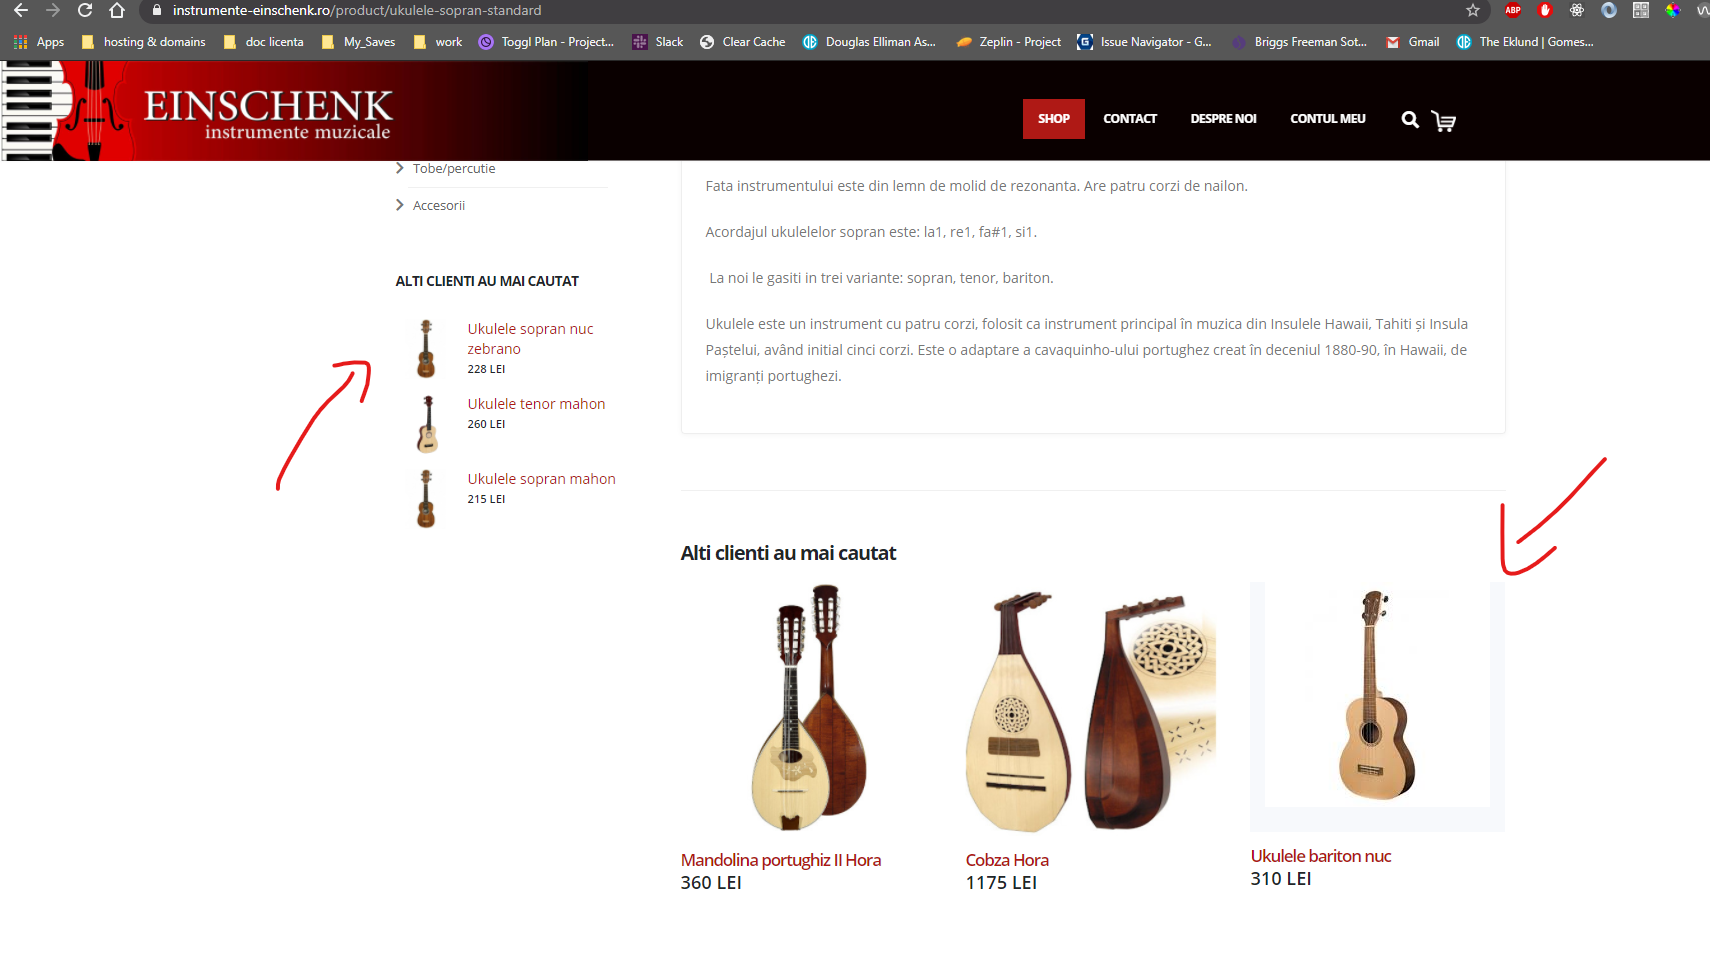
Task: Open the Ukulele tenor mahon link
Action: point(536,404)
